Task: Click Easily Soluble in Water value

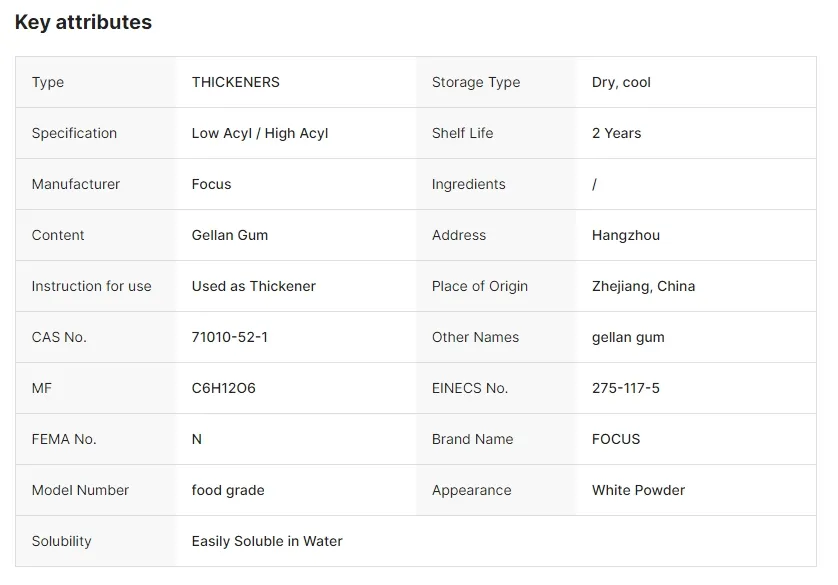Action: pos(267,541)
